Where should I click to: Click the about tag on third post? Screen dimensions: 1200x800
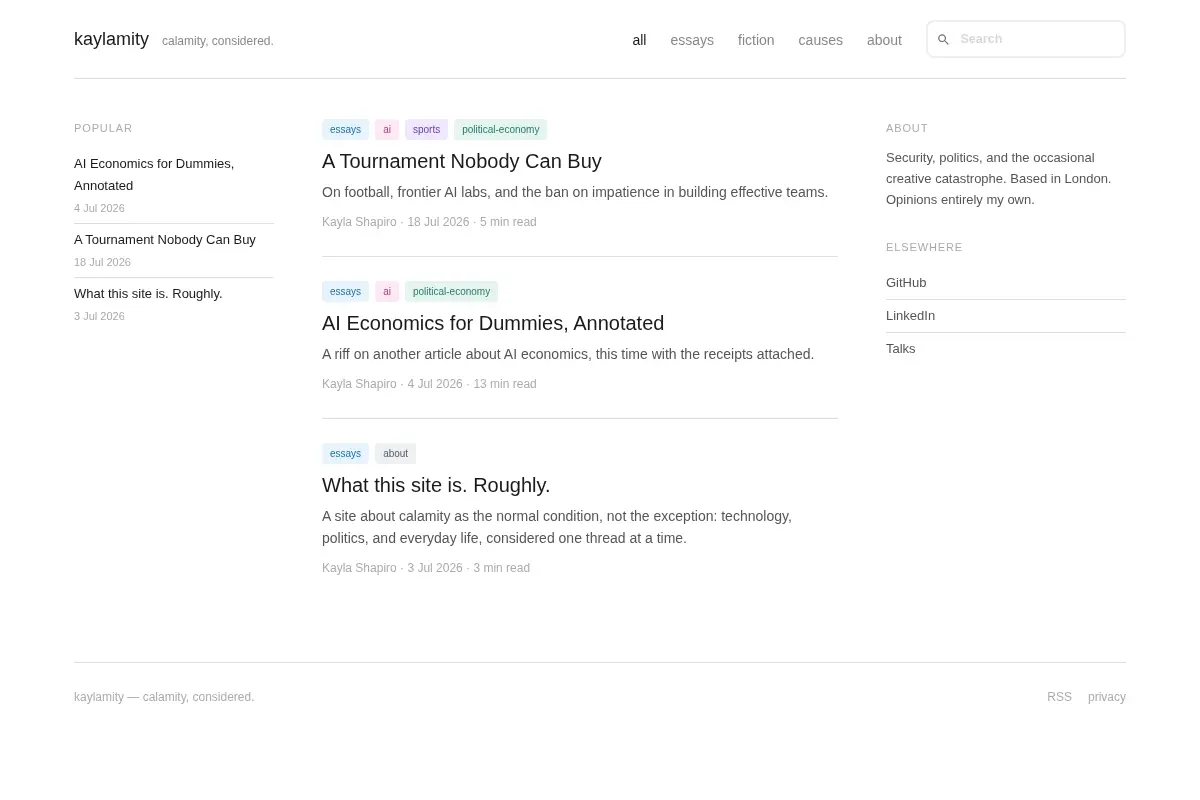(x=395, y=454)
